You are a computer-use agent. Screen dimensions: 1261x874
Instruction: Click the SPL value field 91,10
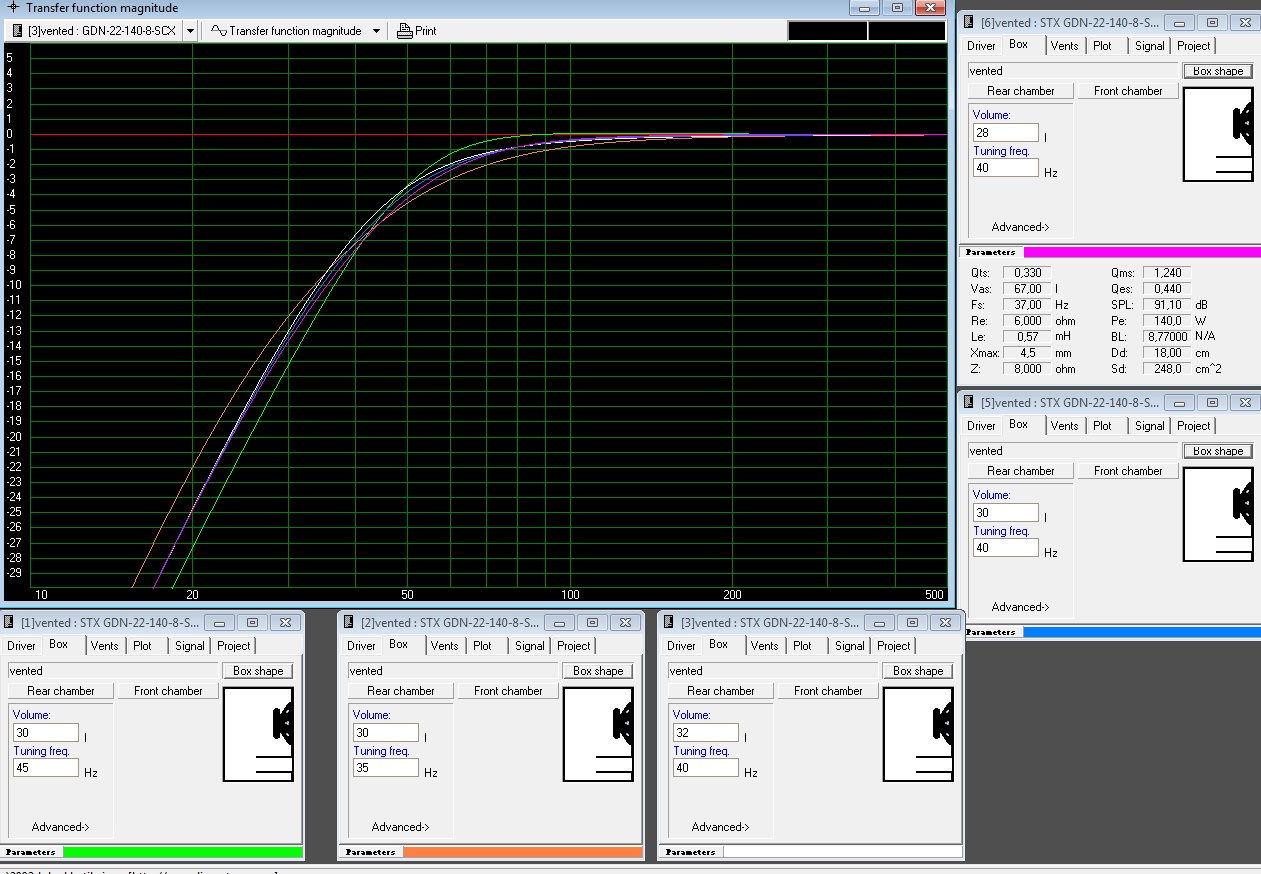(1166, 305)
